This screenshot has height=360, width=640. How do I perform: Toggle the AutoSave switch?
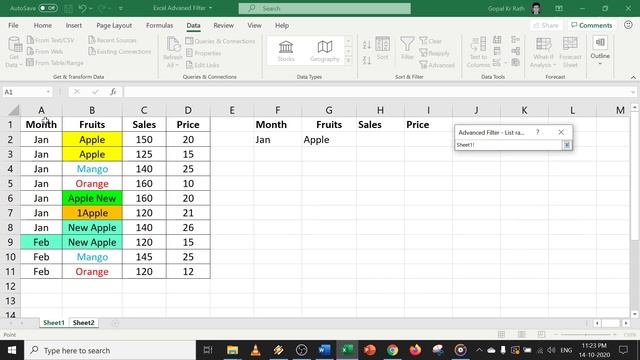pos(48,8)
